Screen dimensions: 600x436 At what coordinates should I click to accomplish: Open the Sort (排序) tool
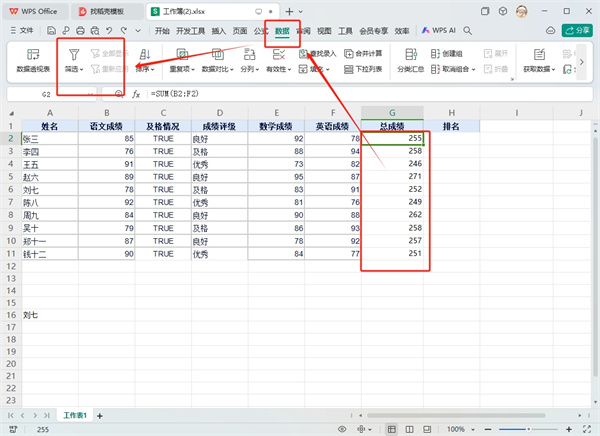(145, 60)
